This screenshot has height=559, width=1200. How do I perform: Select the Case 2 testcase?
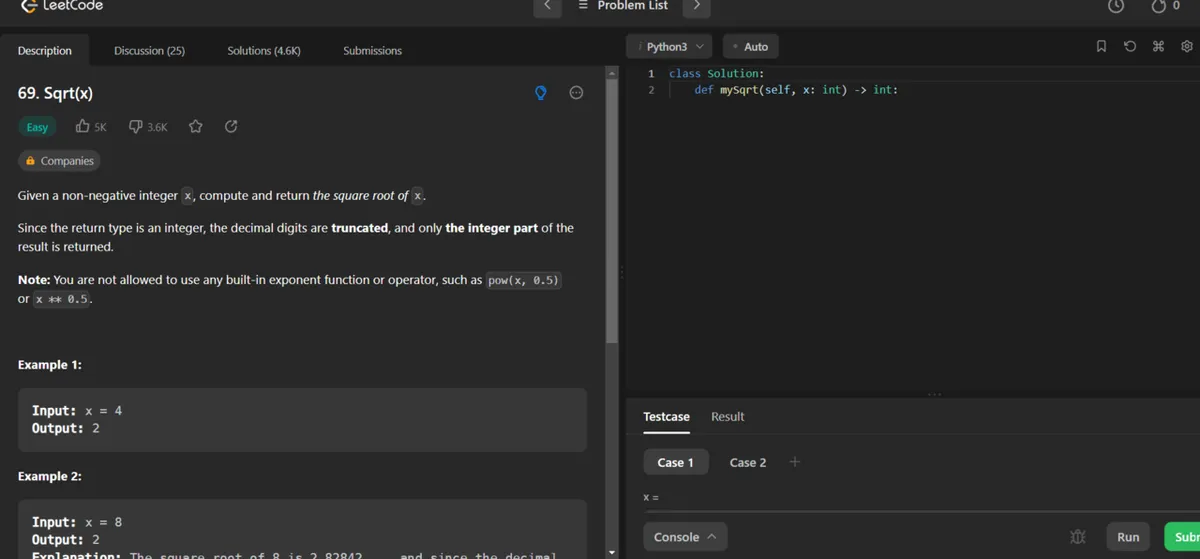[x=748, y=462]
